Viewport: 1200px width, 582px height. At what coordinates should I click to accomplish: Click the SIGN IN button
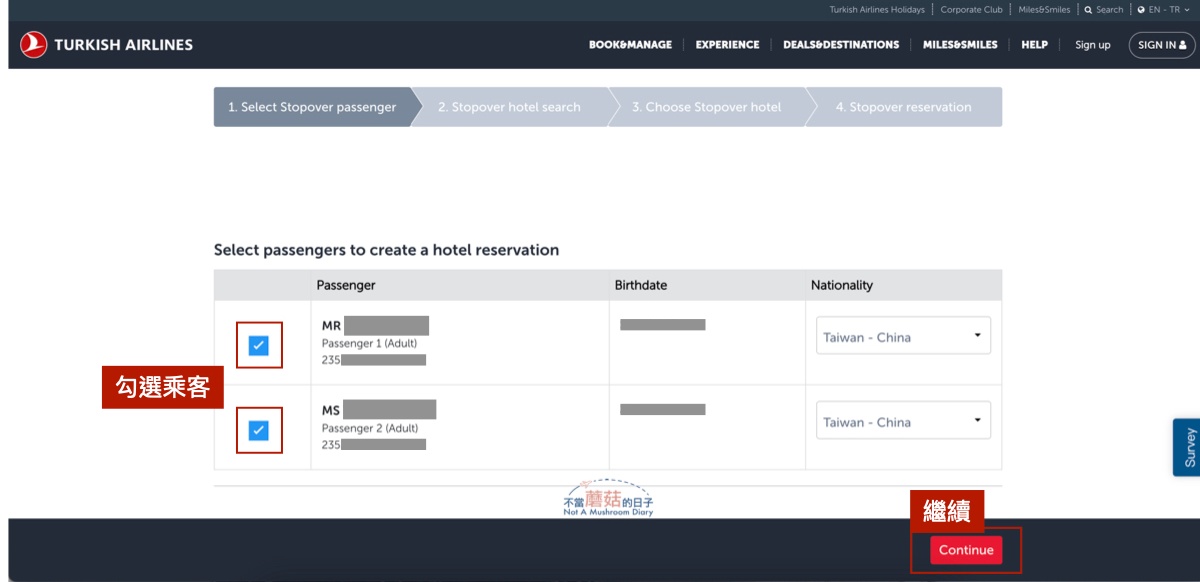(x=1161, y=45)
